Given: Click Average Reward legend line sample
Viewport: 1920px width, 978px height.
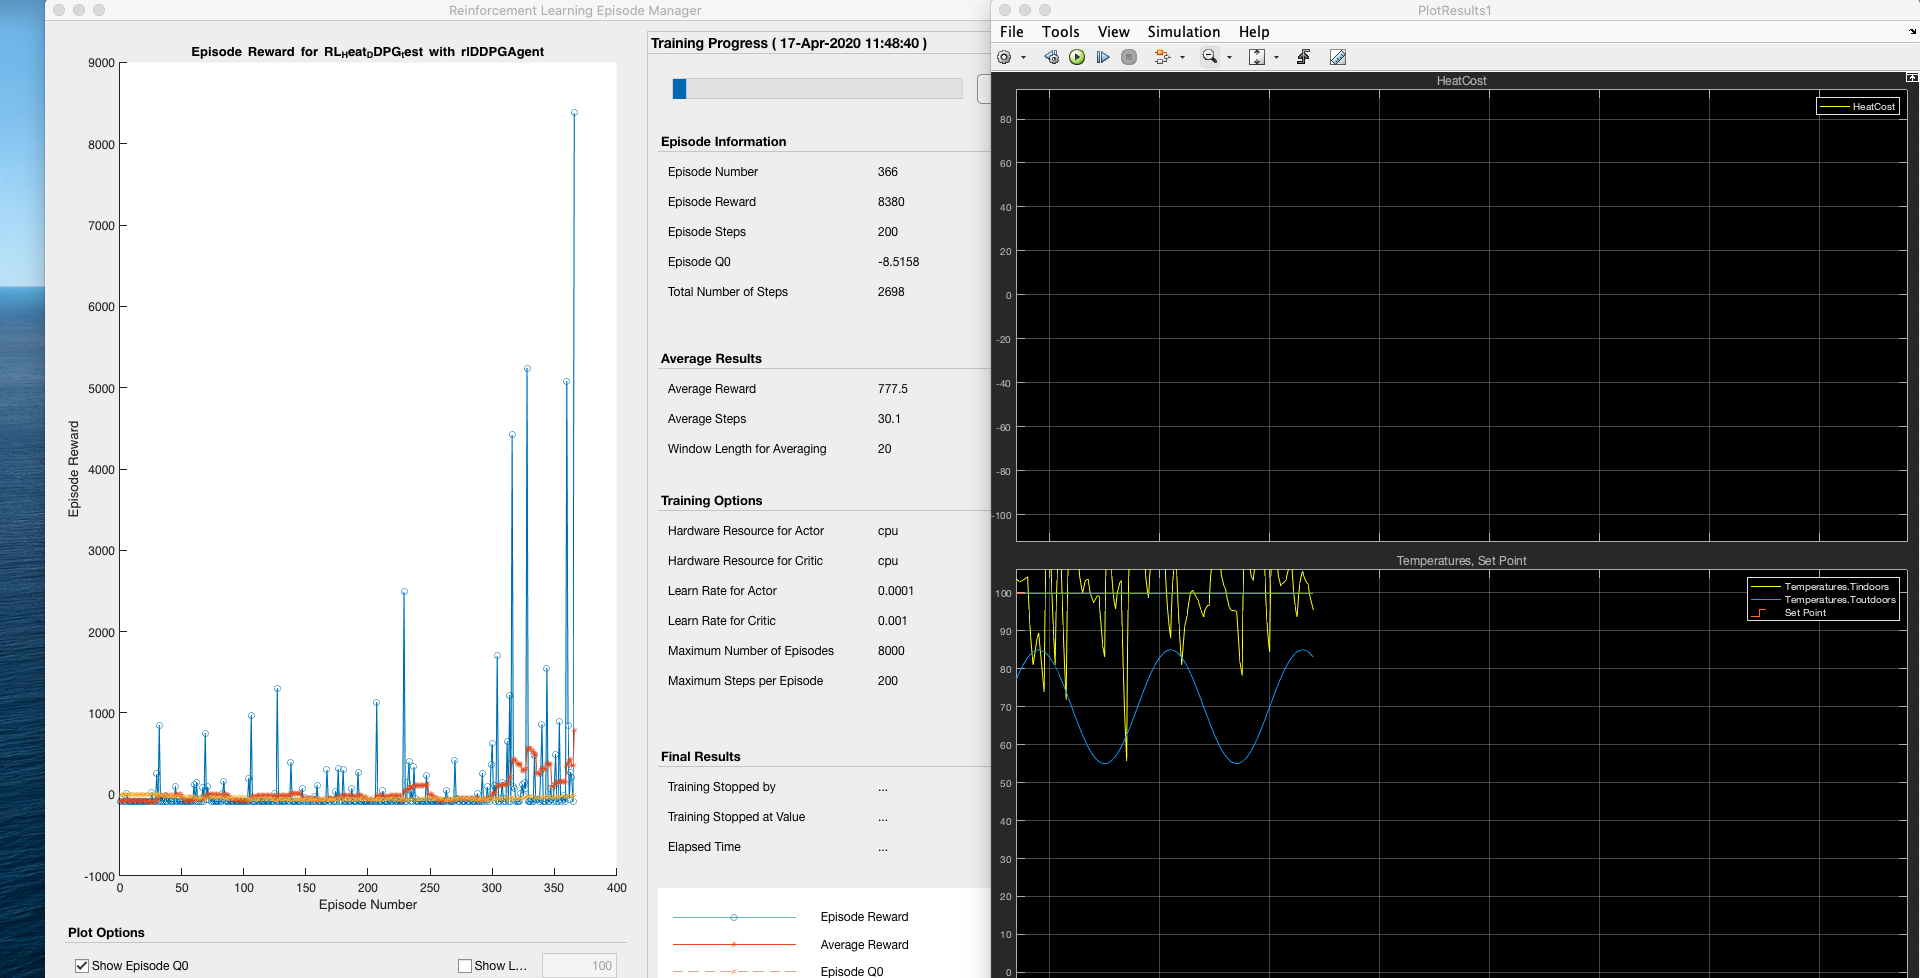Looking at the screenshot, I should (734, 944).
